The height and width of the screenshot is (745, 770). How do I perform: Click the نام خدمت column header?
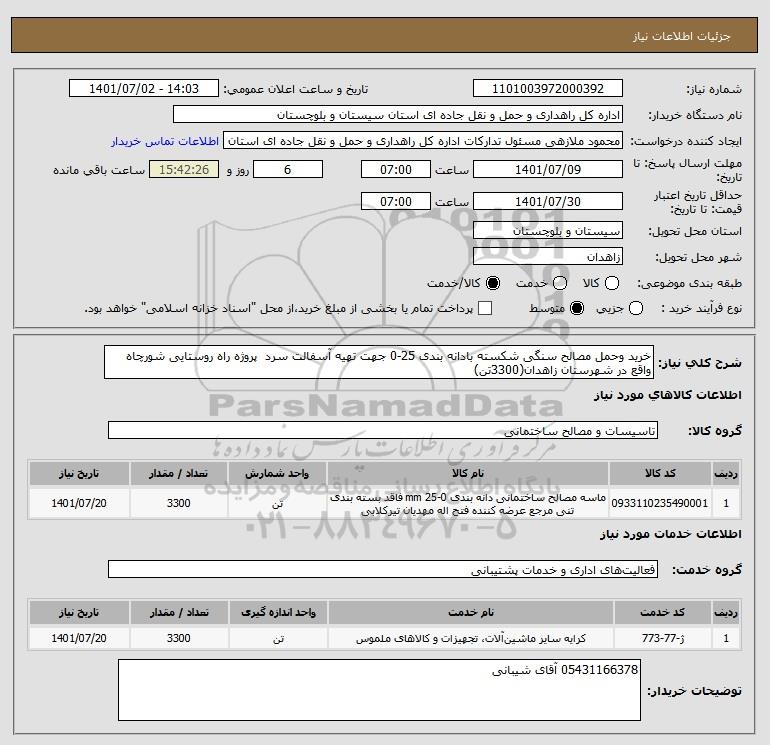[x=470, y=612]
